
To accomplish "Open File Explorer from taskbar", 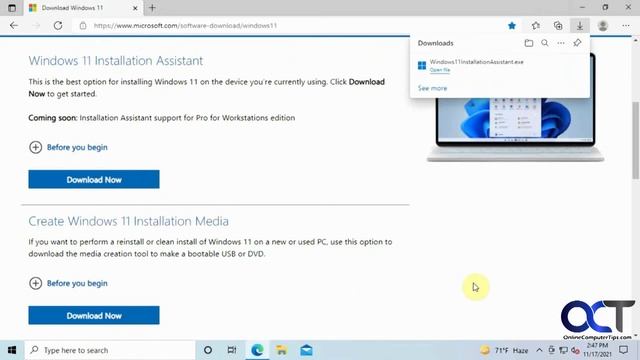I will click(281, 350).
